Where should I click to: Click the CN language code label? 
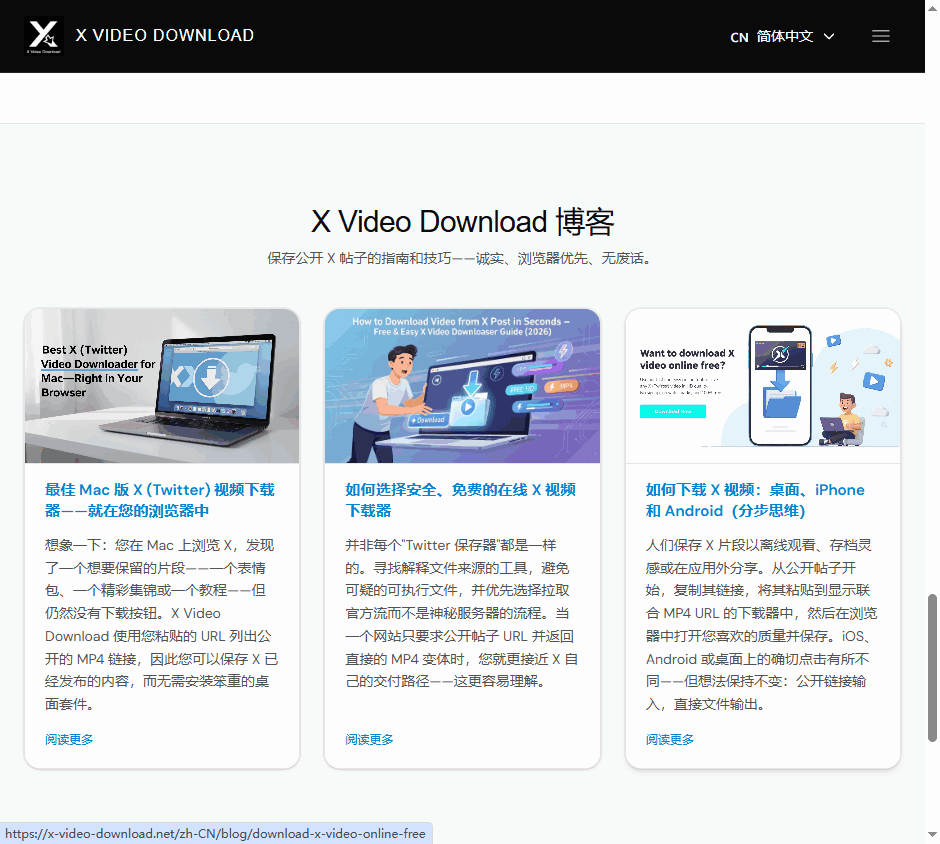click(739, 37)
